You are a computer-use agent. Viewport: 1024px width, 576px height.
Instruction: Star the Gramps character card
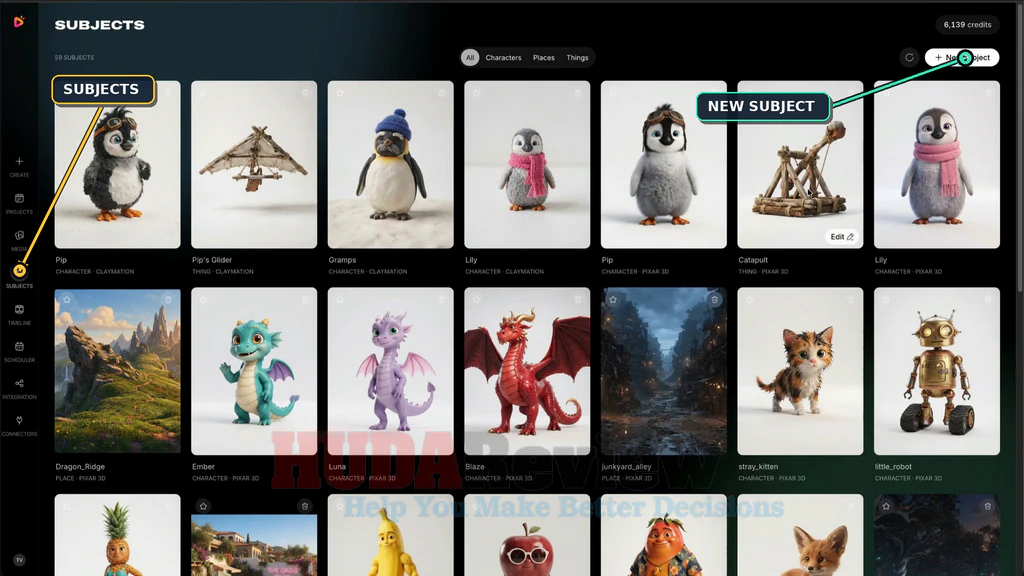click(340, 93)
